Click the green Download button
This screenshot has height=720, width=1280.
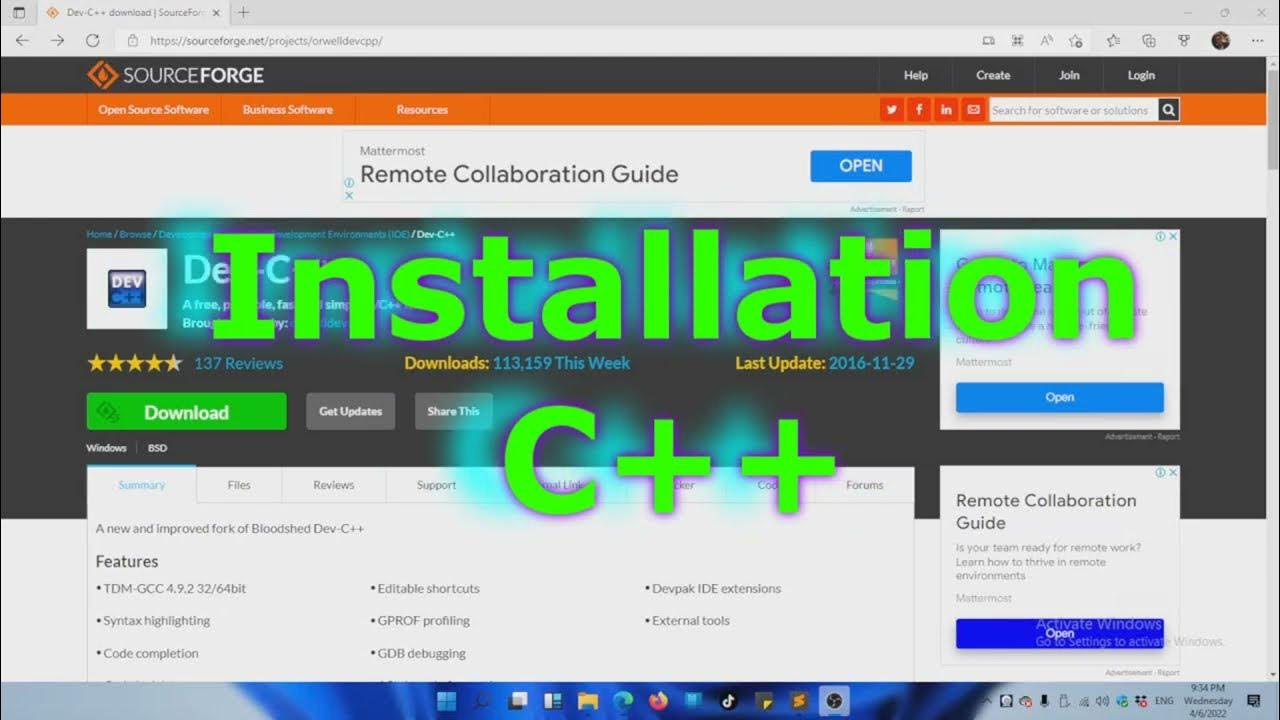tap(187, 412)
